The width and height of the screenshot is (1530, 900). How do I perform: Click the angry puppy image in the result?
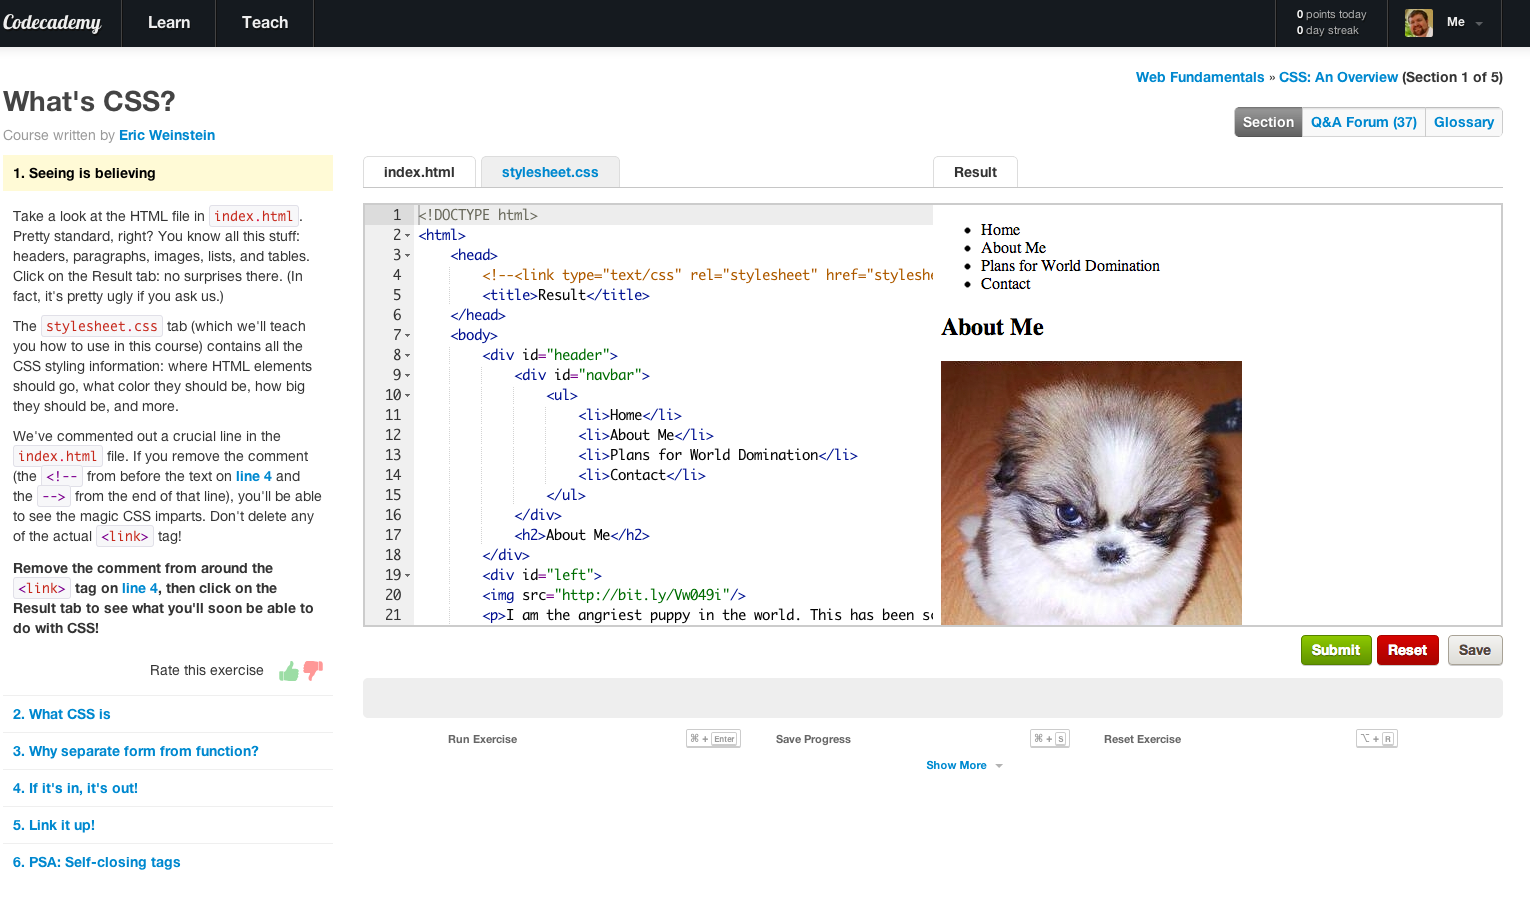[x=1091, y=493]
